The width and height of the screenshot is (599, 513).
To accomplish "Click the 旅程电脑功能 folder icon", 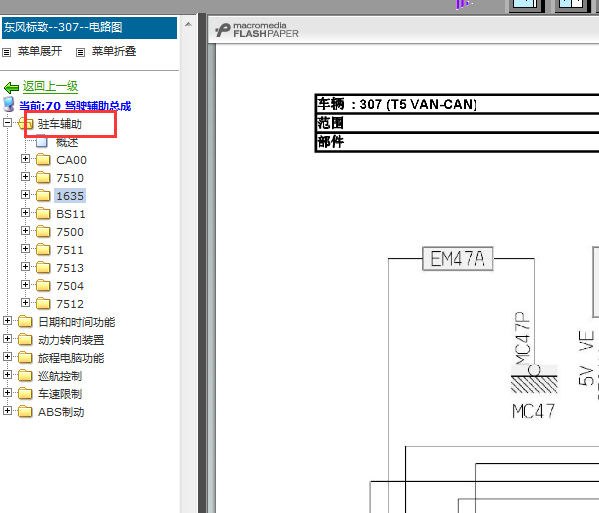I will tap(25, 357).
